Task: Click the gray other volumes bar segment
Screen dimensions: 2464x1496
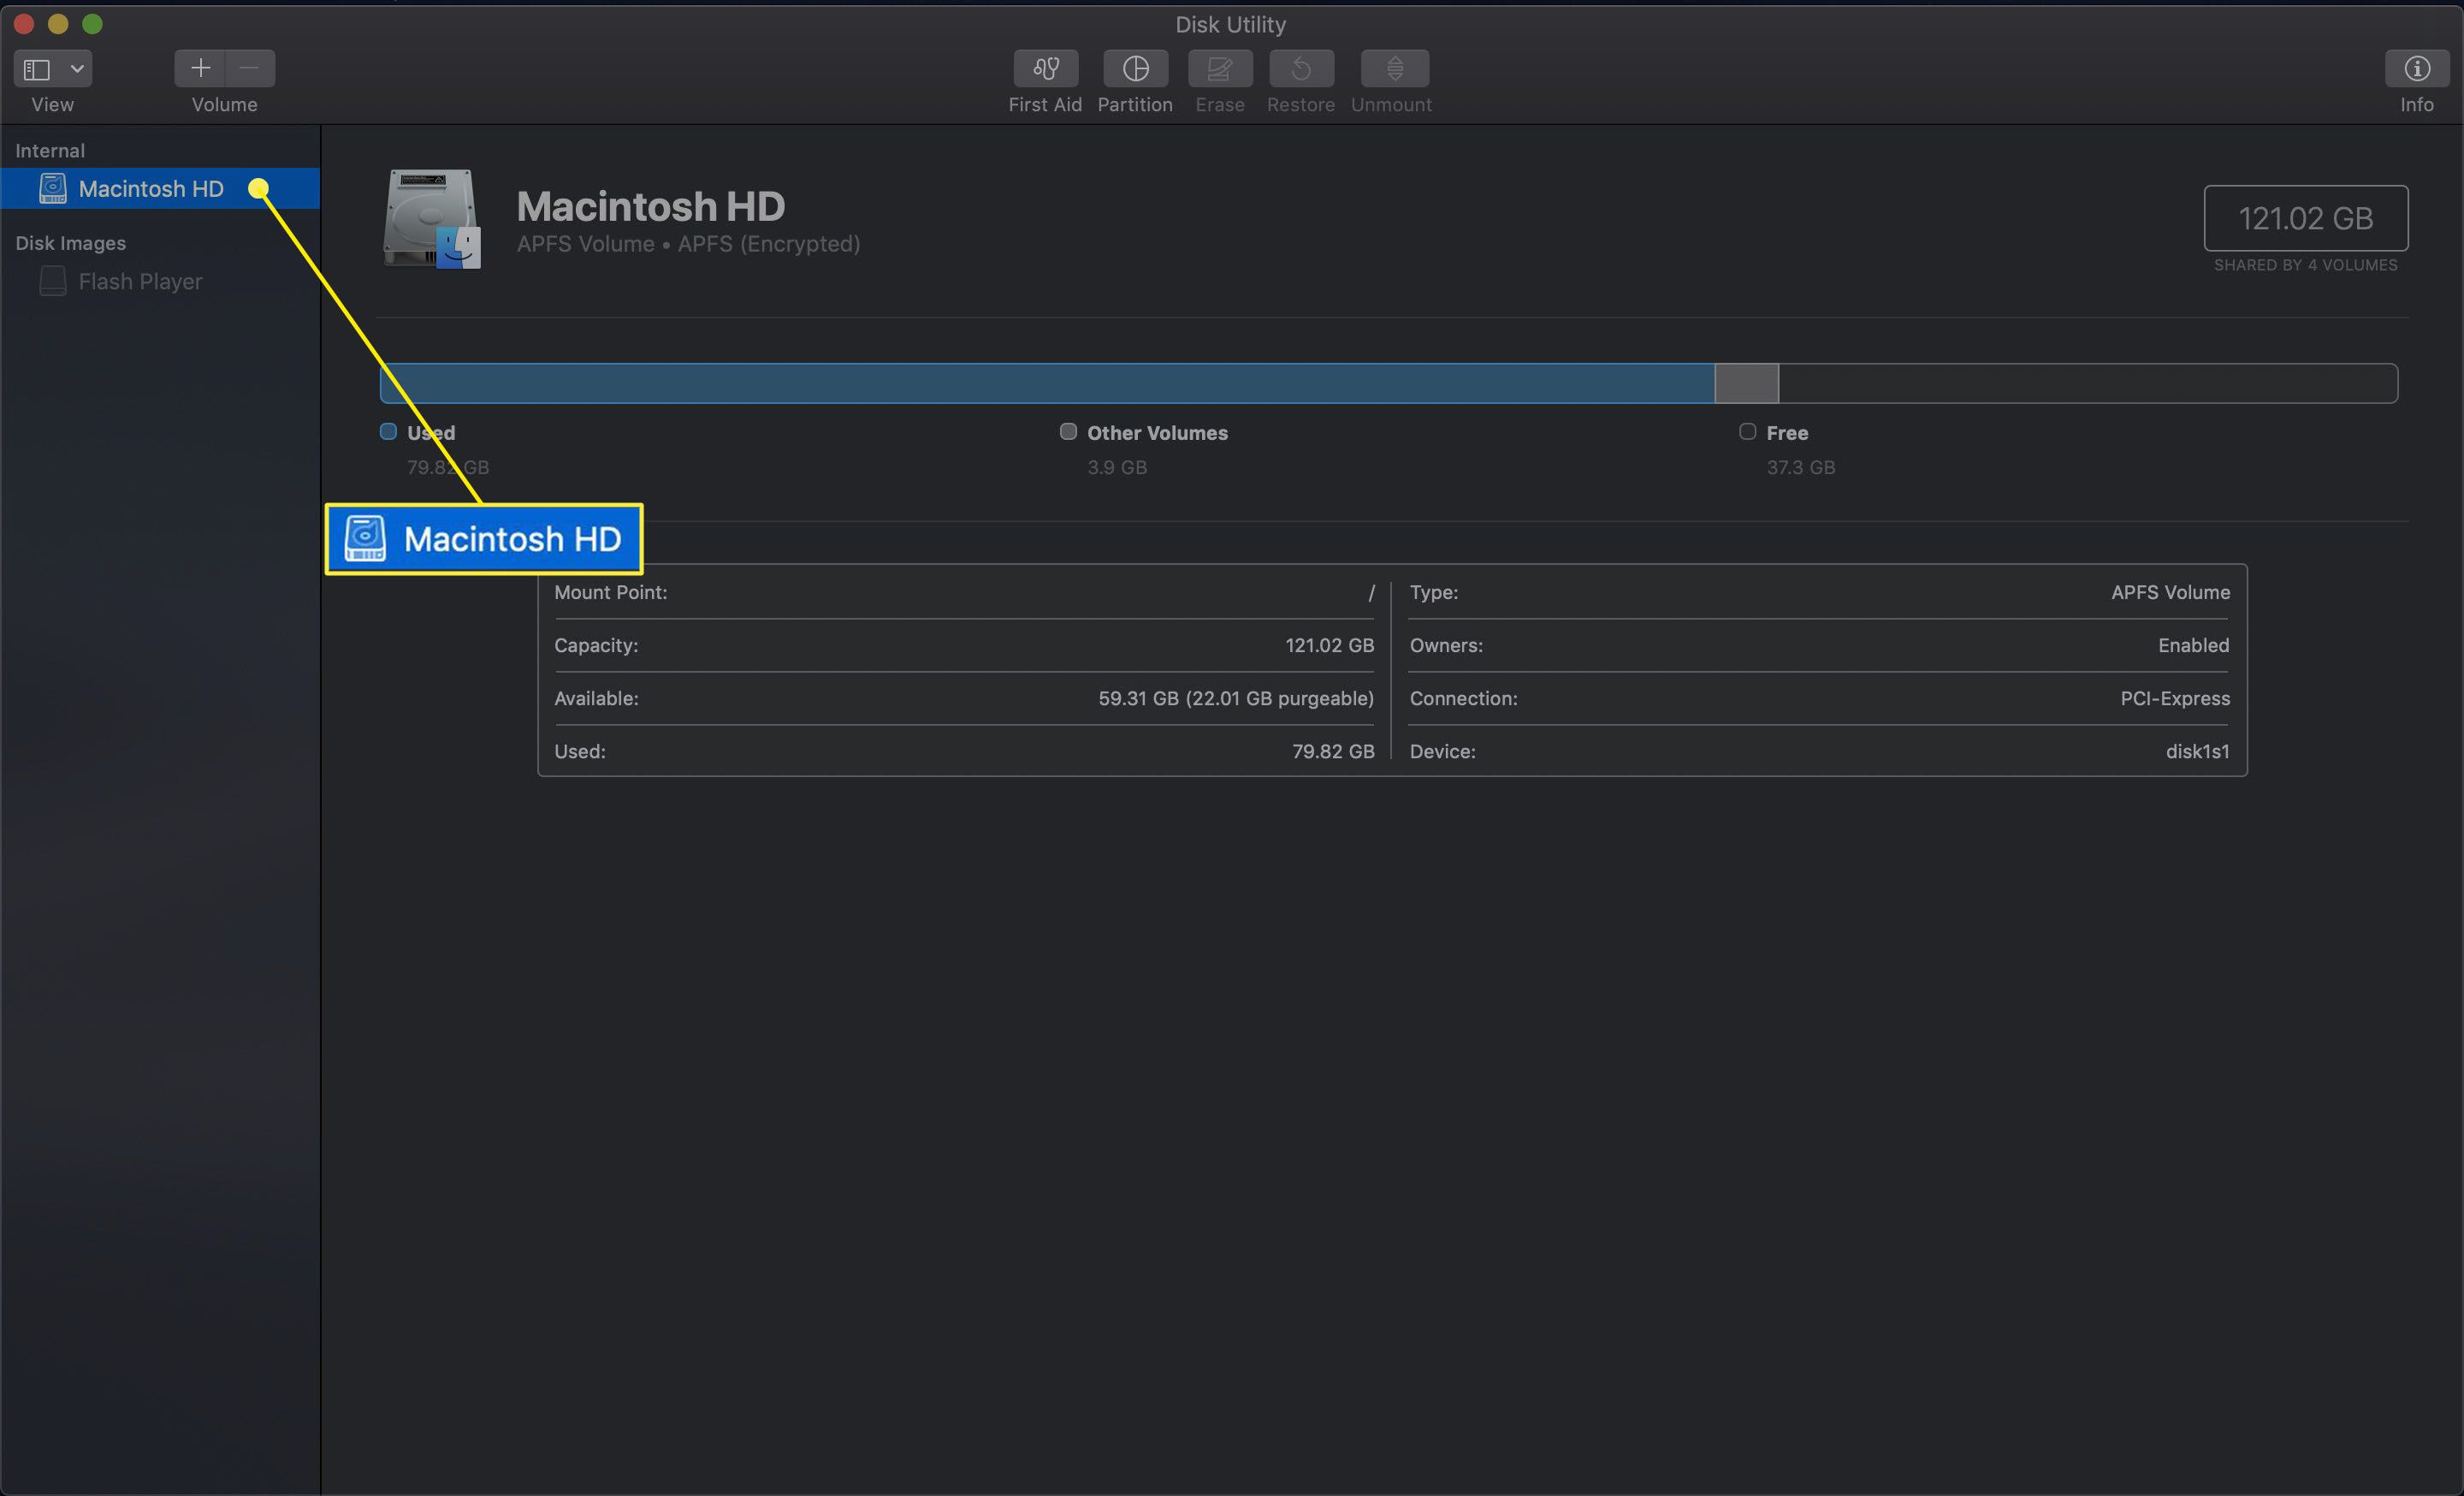Action: (x=1747, y=383)
